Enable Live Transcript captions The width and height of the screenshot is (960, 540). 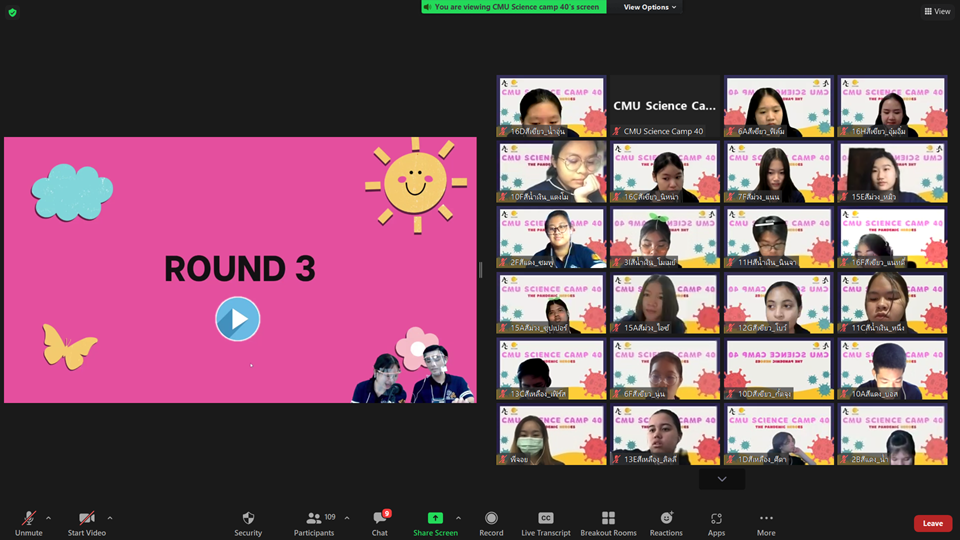tap(546, 518)
